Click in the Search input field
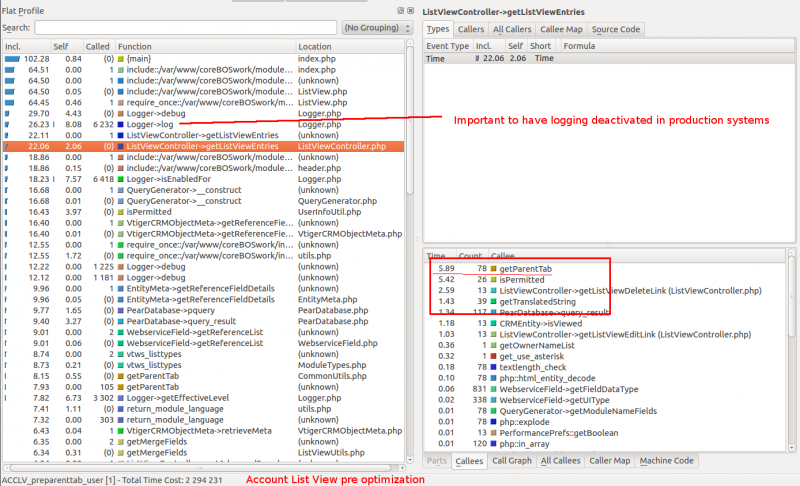Image resolution: width=800 pixels, height=486 pixels. [185, 28]
